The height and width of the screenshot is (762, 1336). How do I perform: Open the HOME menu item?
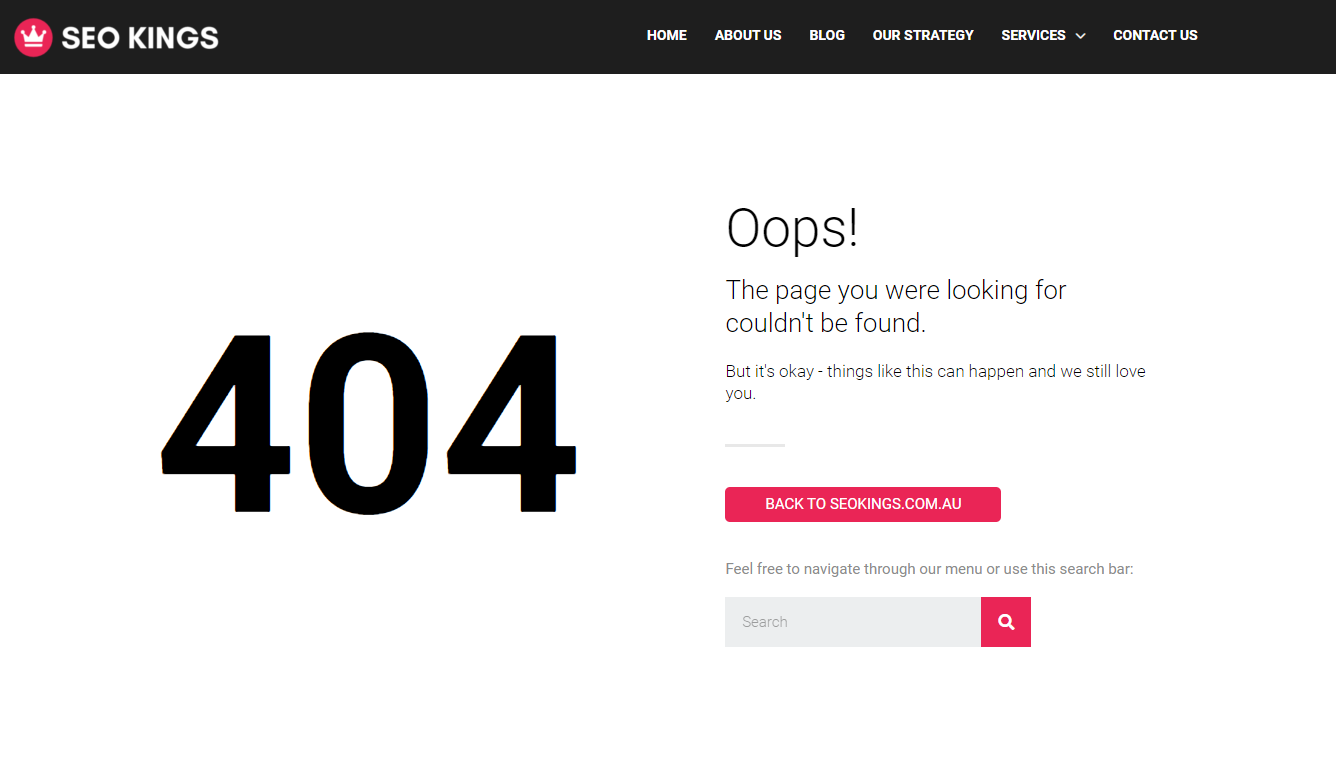667,35
